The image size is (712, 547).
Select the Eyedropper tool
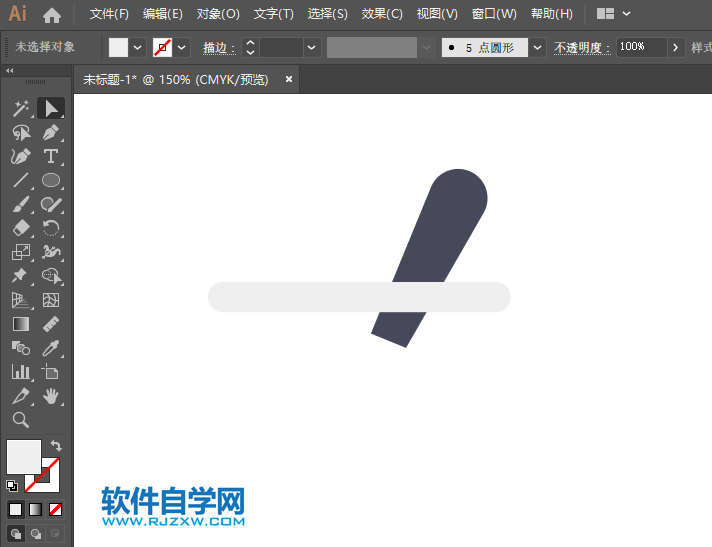51,348
